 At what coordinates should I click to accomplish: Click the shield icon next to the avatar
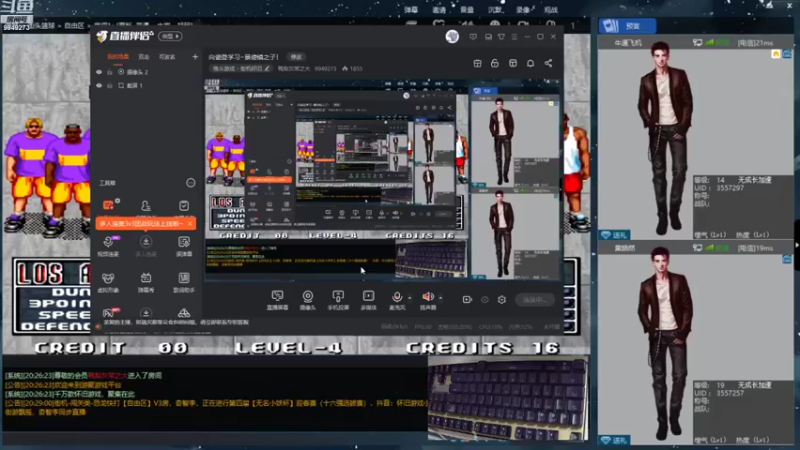click(473, 37)
